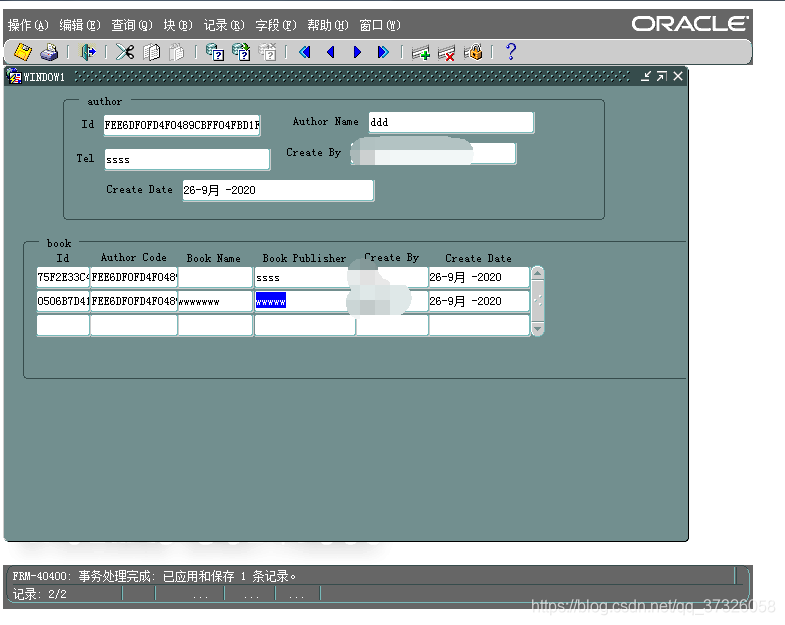
Task: Click the Print icon in the toolbar
Action: coord(50,52)
